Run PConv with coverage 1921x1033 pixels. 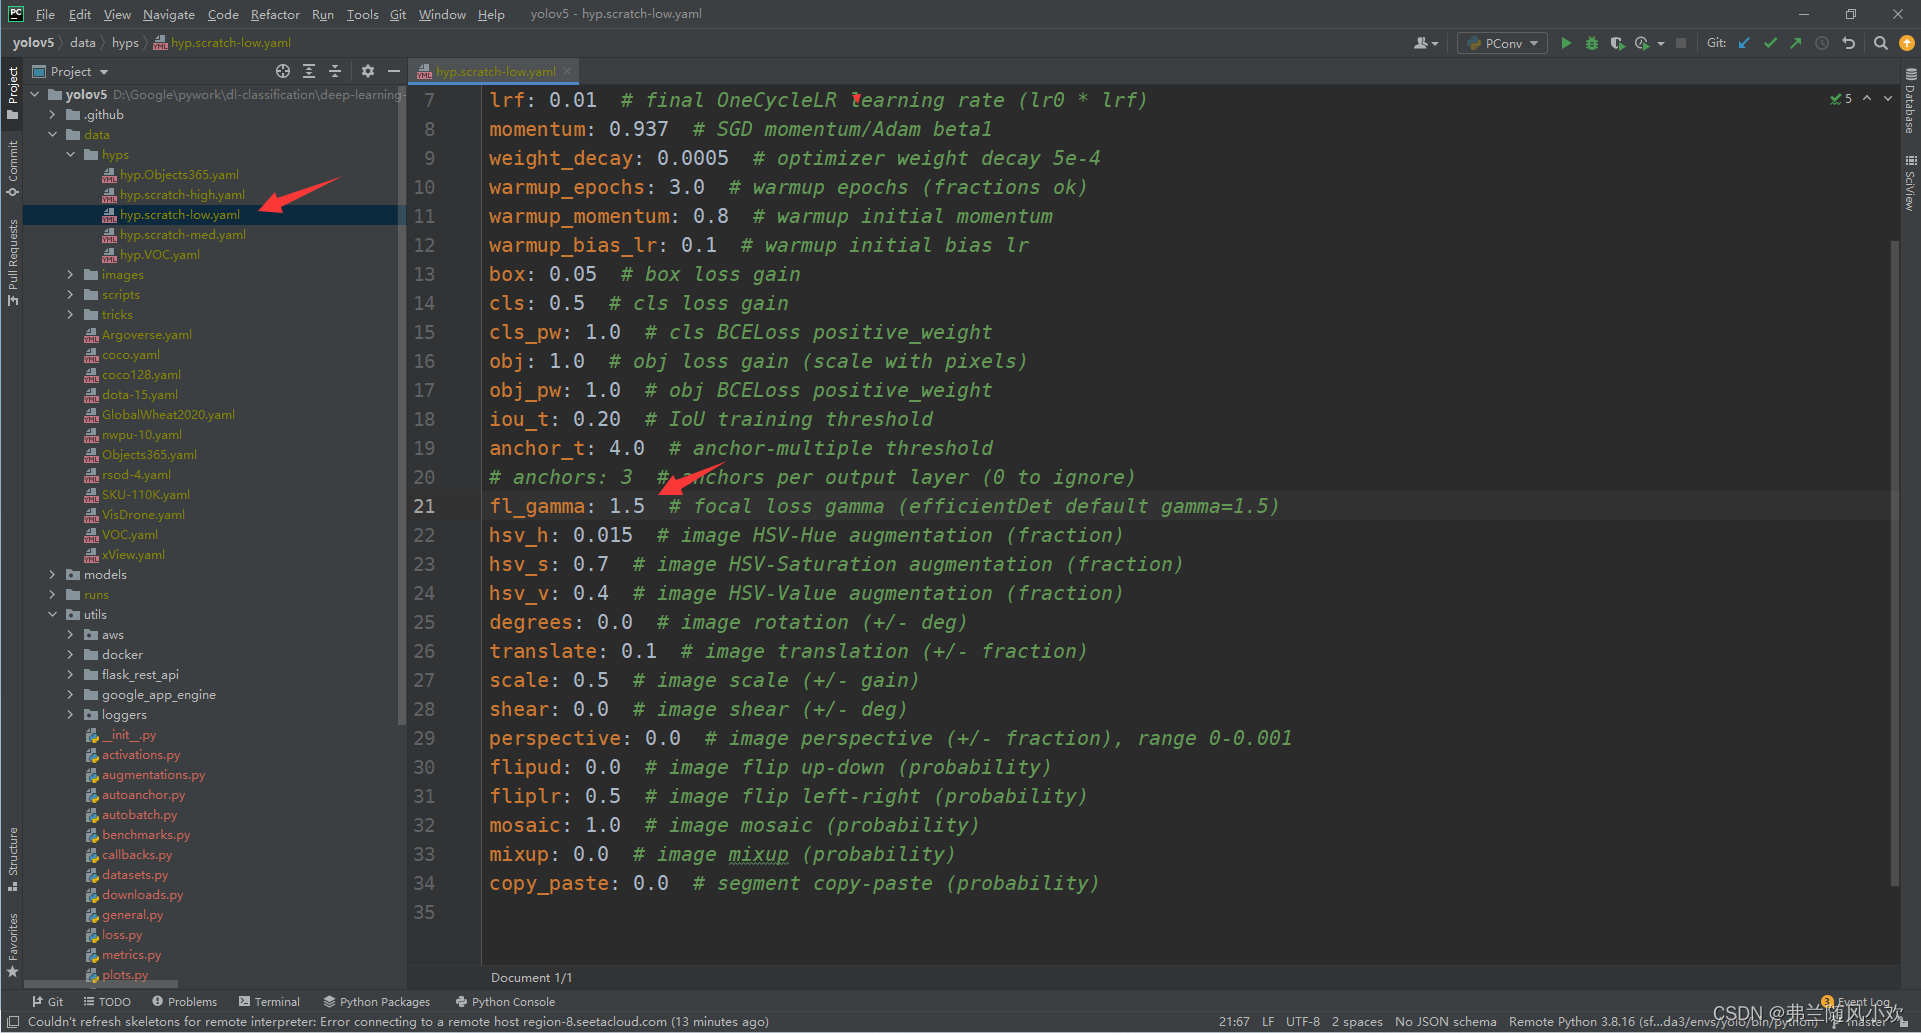pyautogui.click(x=1617, y=43)
